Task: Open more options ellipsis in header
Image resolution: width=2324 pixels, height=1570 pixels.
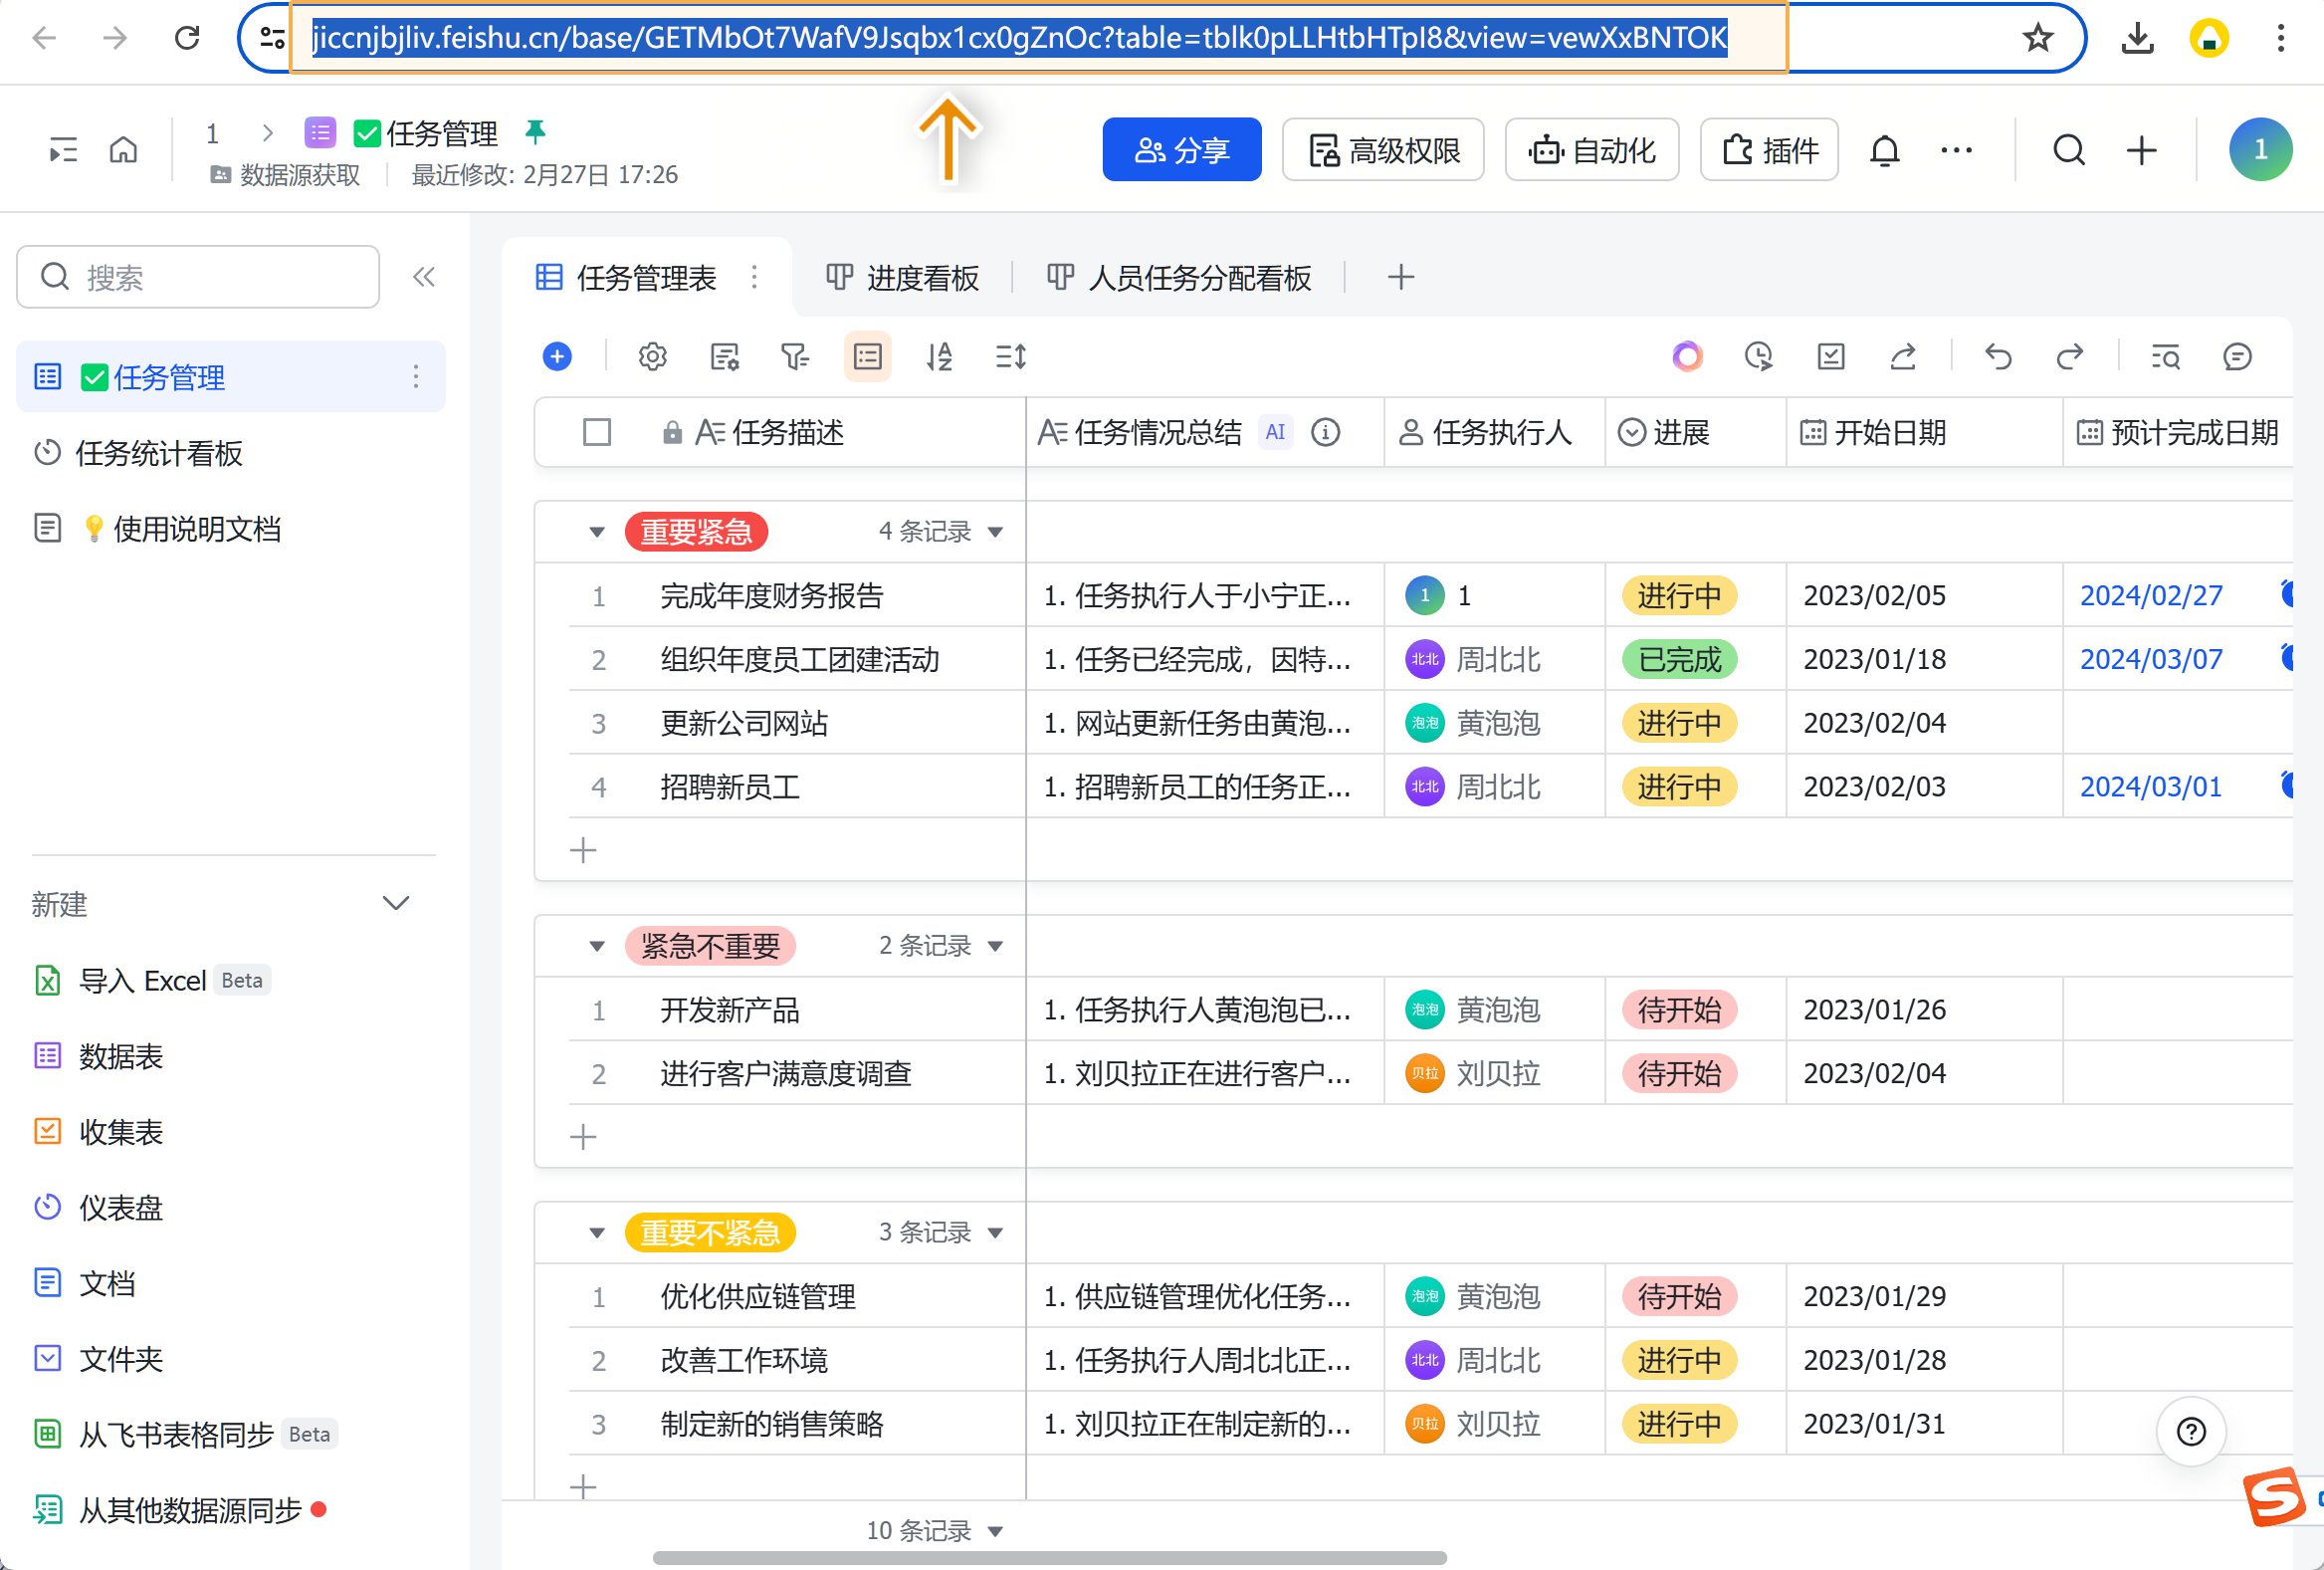Action: click(x=1956, y=150)
